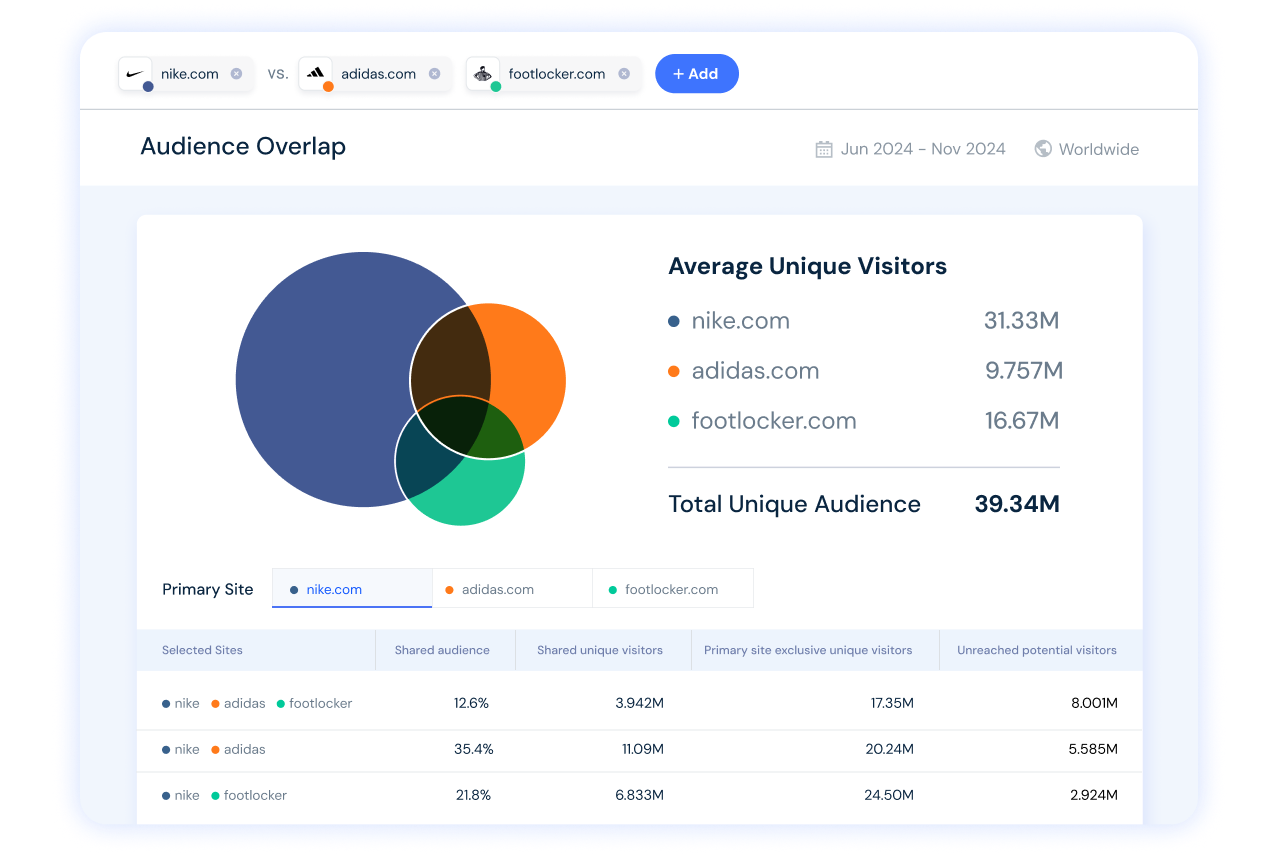Open the Worldwide country selector

pos(1098,149)
